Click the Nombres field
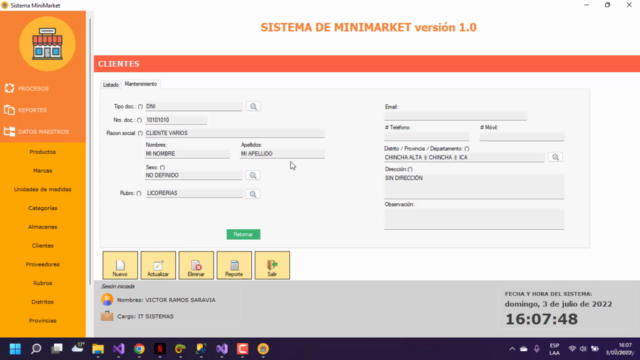The height and width of the screenshot is (360, 640). (x=187, y=154)
